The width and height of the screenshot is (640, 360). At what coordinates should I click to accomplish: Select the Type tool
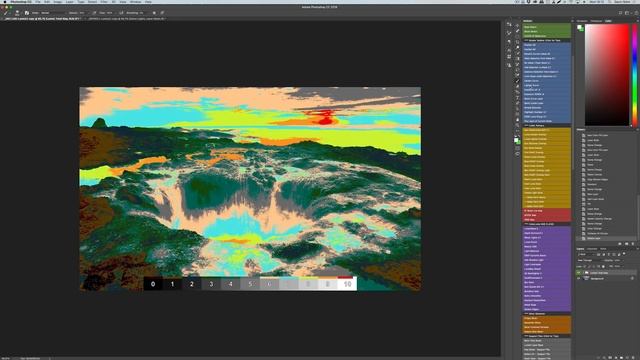coord(518,98)
